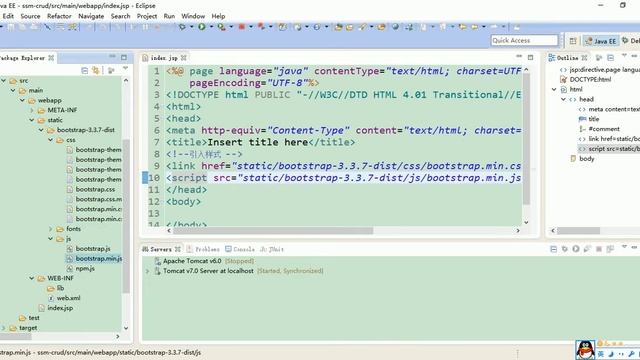The image size is (640, 360).
Task: Maximize the Package Explorer panel
Action: 124,57
